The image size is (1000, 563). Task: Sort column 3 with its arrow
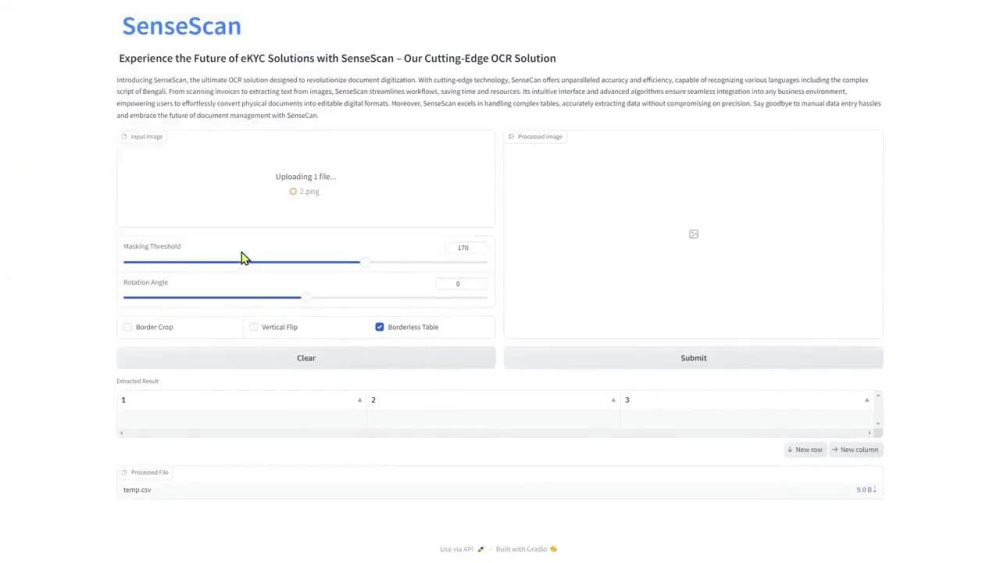(x=867, y=400)
